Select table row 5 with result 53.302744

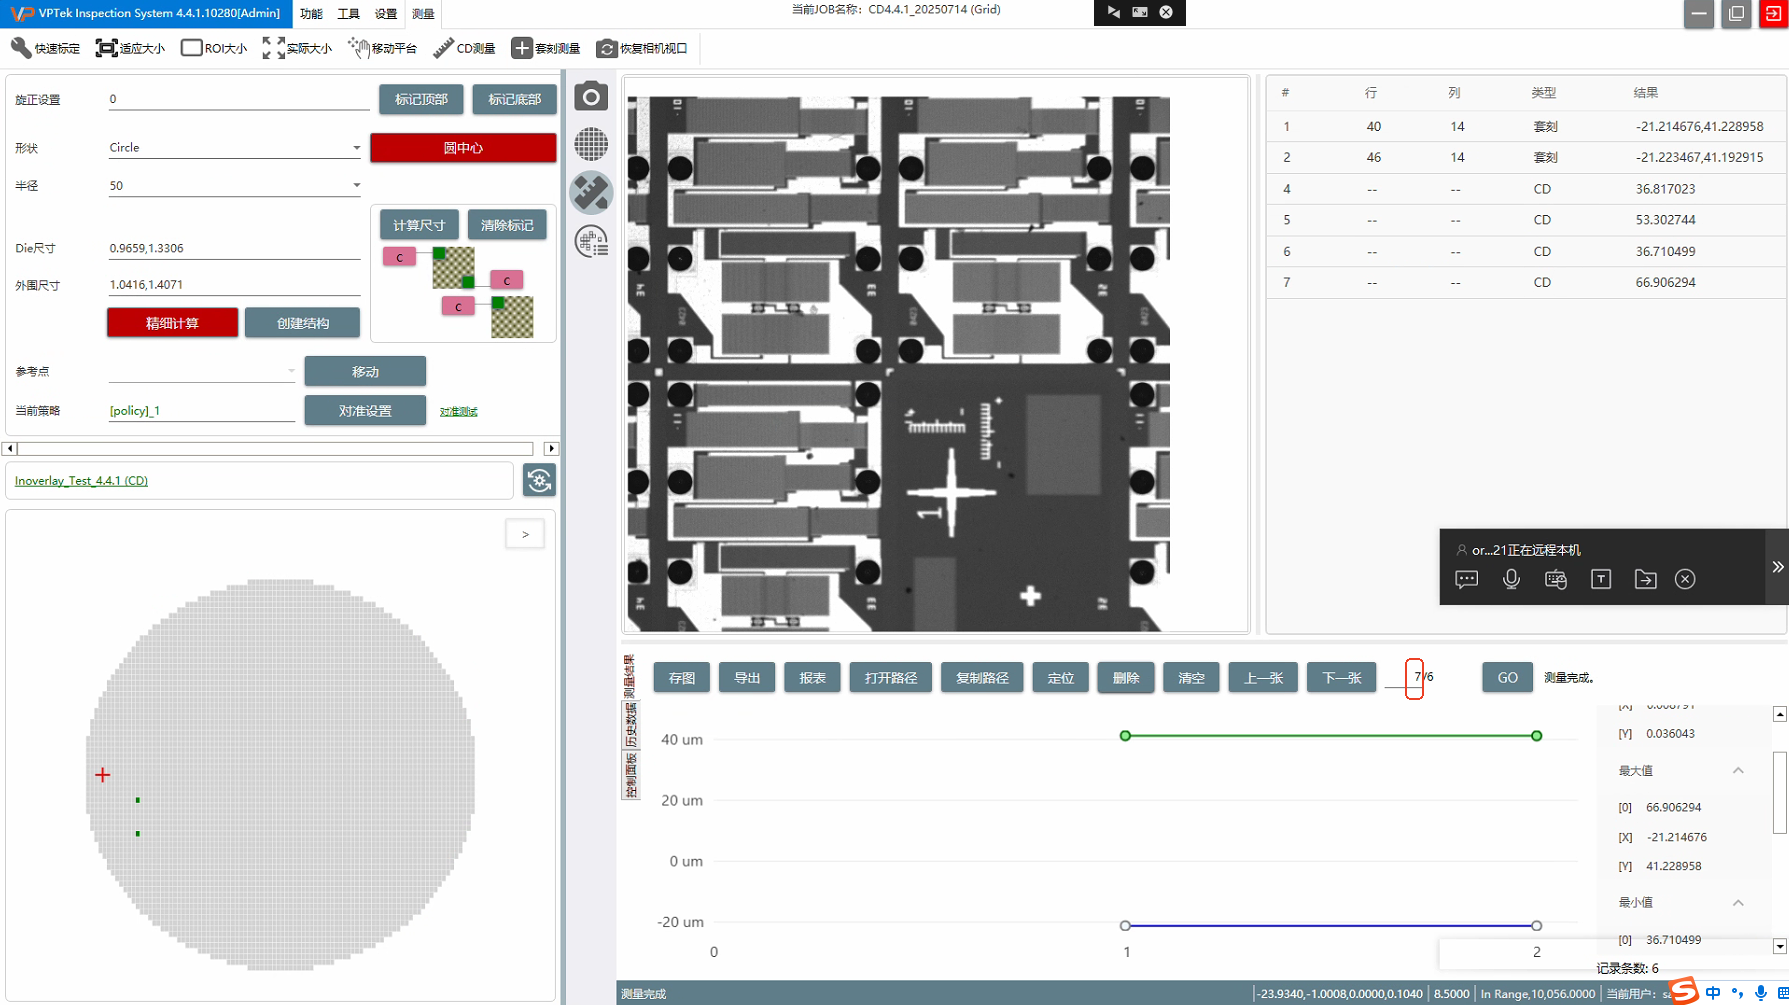[1526, 220]
